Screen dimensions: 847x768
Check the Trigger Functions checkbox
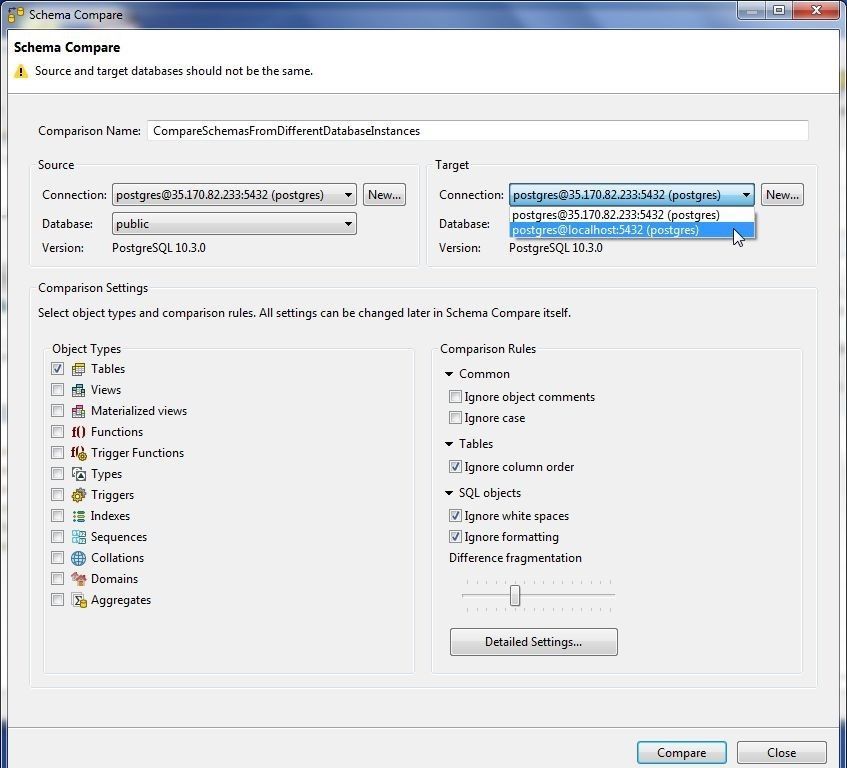pos(57,453)
